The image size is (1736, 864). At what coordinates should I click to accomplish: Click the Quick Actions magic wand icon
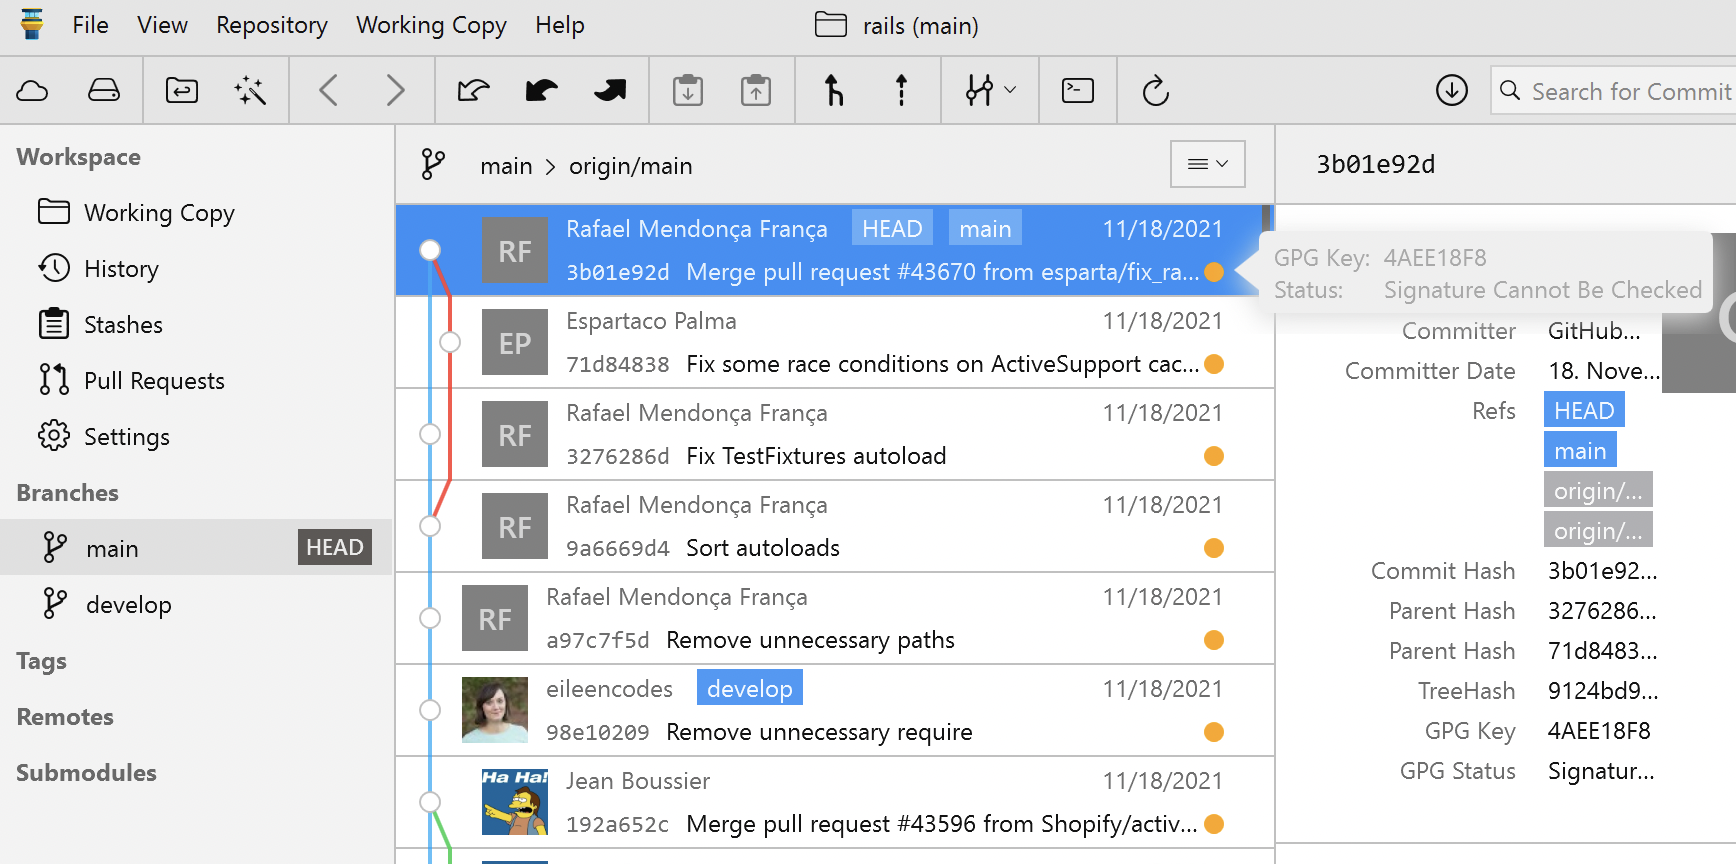click(x=250, y=91)
